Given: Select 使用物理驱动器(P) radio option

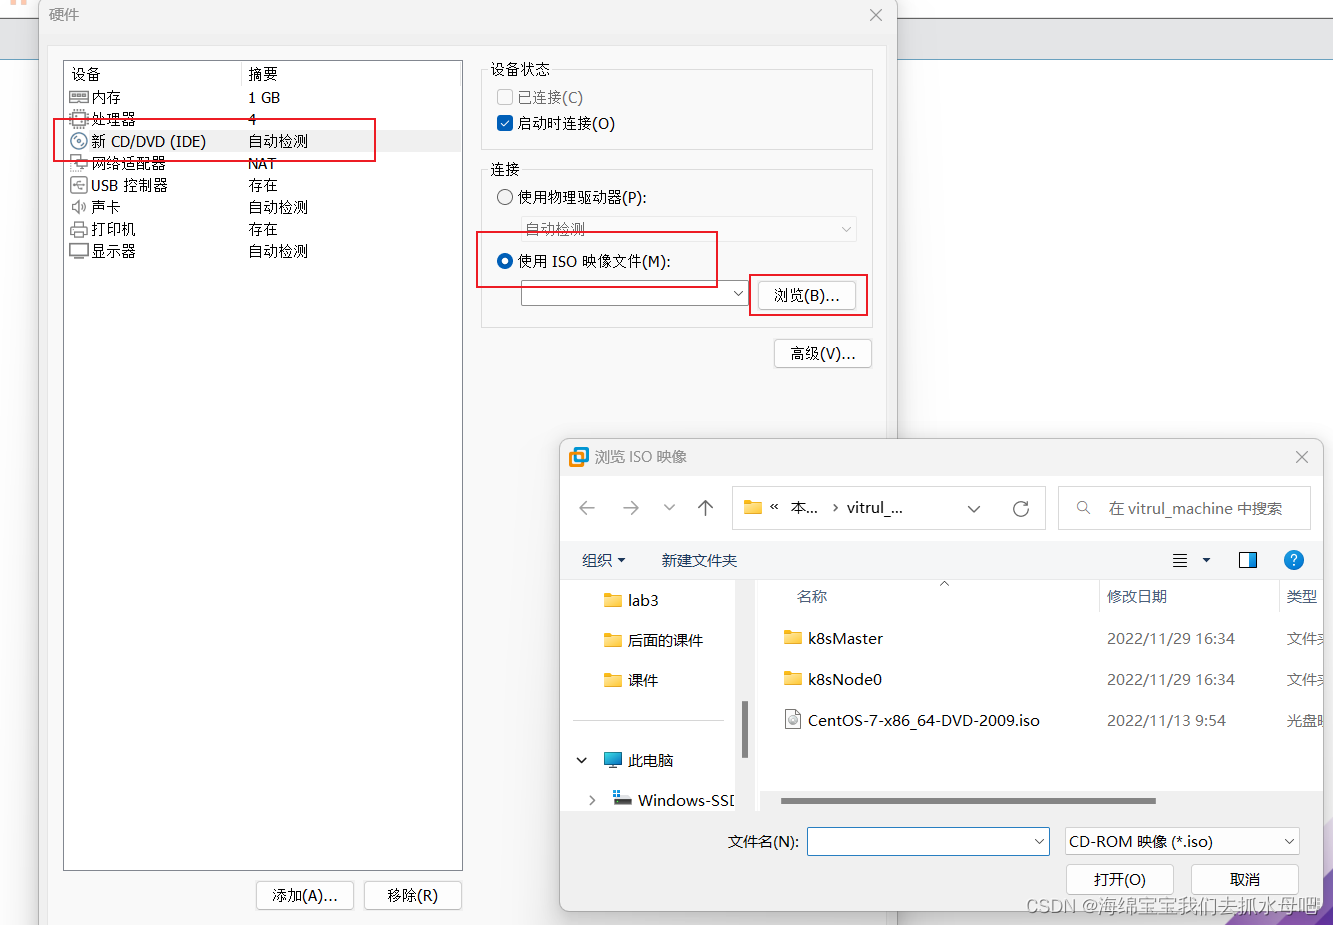Looking at the screenshot, I should [505, 197].
